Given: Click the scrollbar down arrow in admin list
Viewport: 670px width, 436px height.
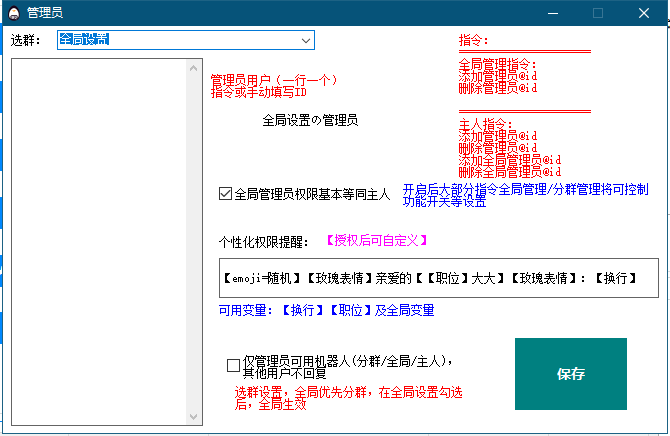Looking at the screenshot, I should pyautogui.click(x=197, y=415).
